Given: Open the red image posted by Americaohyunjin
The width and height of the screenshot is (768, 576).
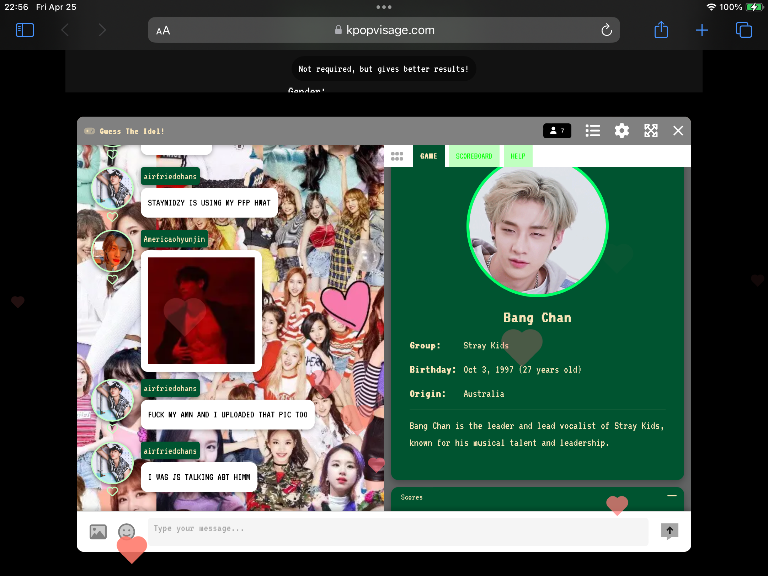Looking at the screenshot, I should (201, 311).
